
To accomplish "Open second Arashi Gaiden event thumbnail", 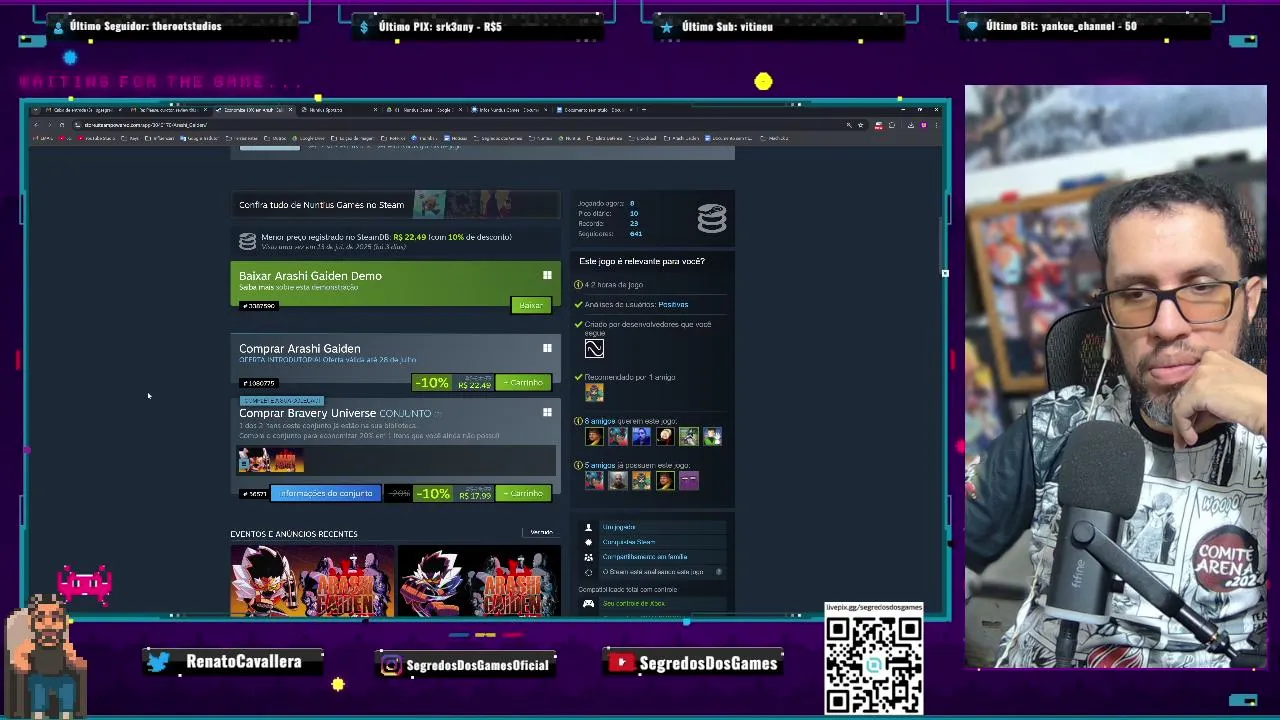I will pyautogui.click(x=479, y=580).
